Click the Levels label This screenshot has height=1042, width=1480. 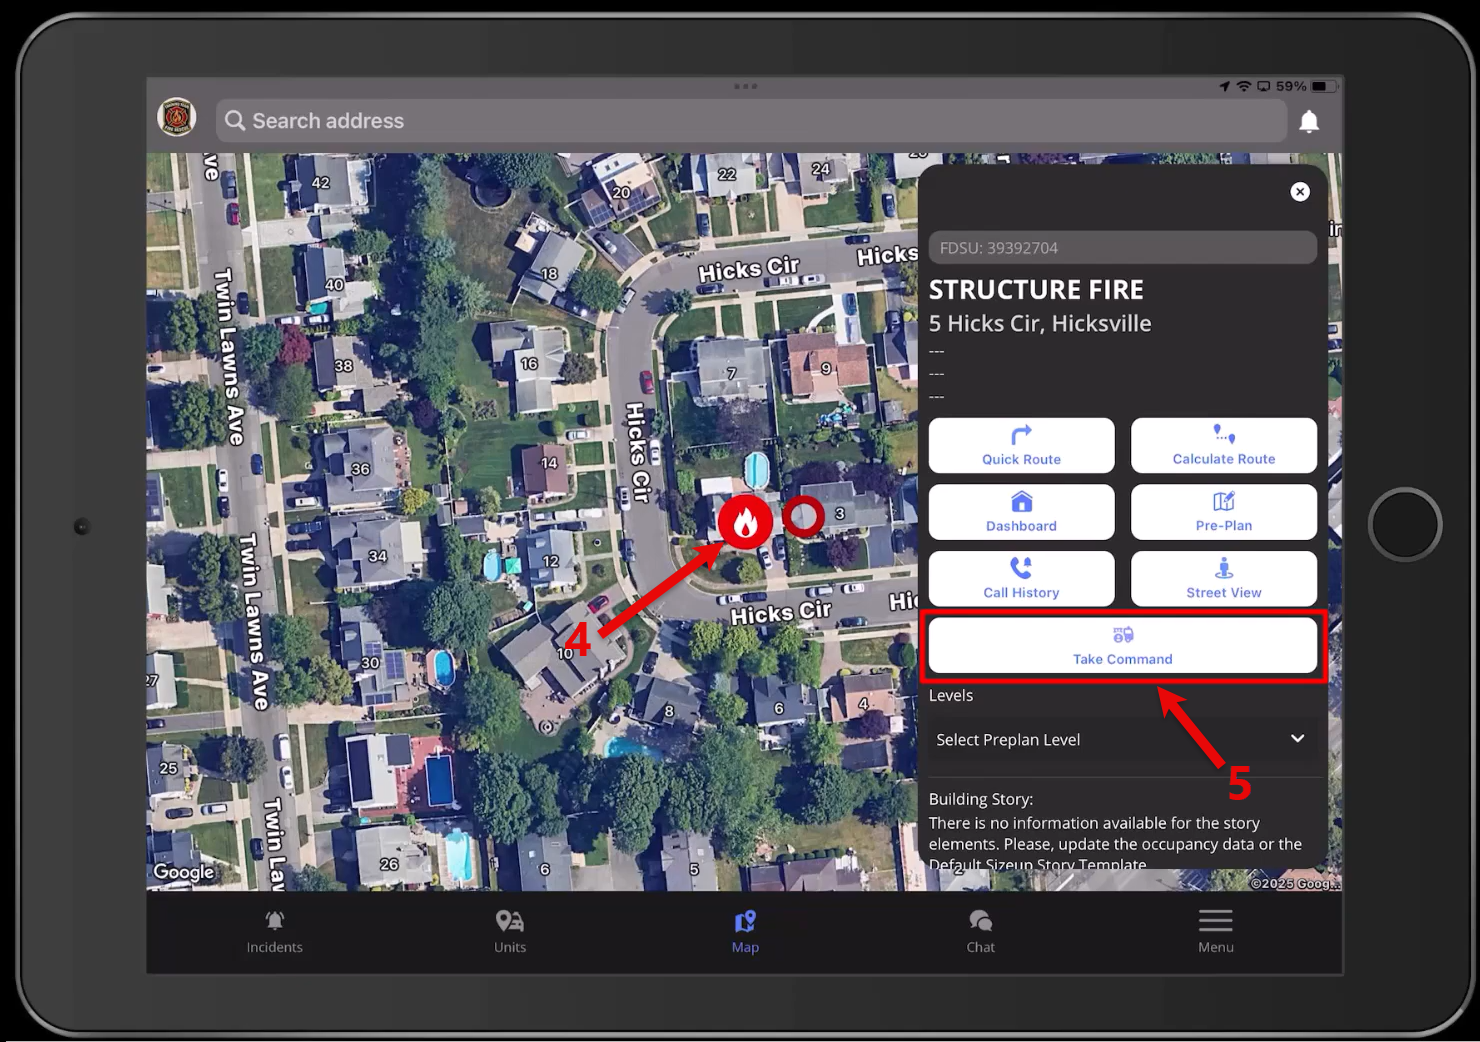(x=951, y=695)
